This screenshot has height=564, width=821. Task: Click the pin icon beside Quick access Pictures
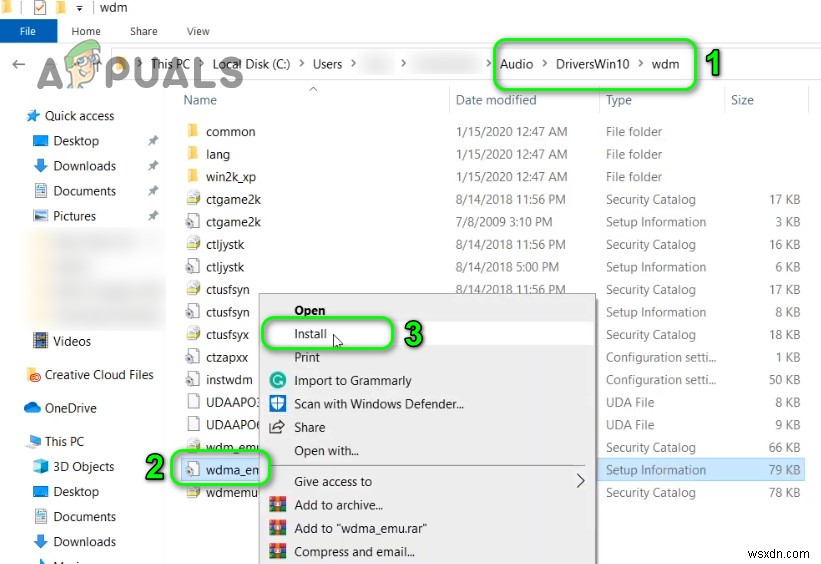(x=152, y=215)
